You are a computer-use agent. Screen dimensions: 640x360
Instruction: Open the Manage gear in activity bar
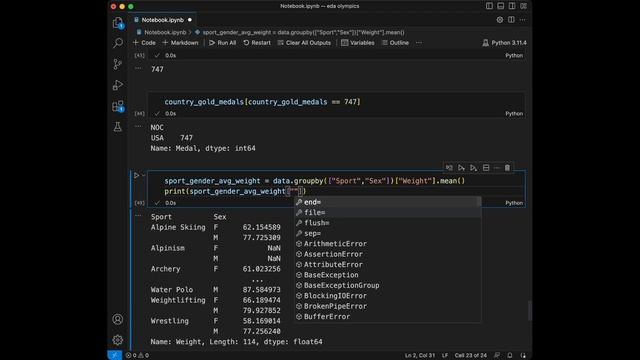pos(118,340)
